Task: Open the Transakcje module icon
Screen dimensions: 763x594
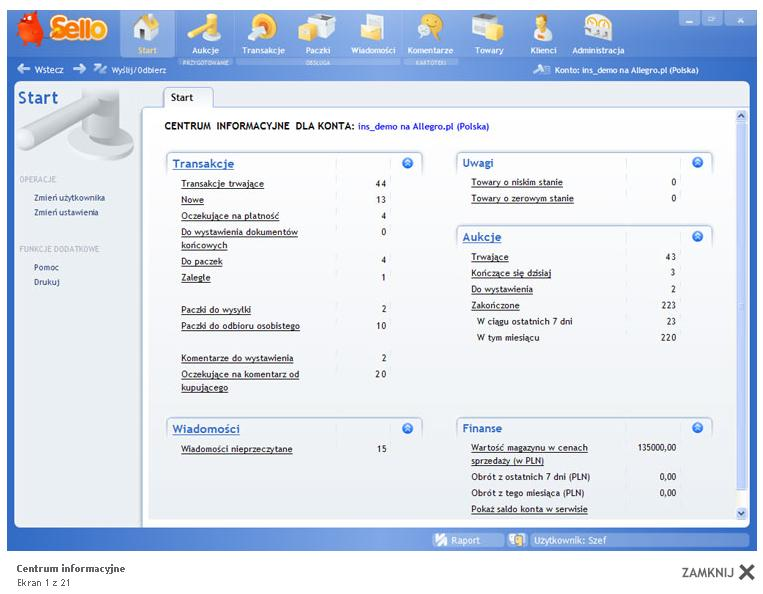Action: 263,30
